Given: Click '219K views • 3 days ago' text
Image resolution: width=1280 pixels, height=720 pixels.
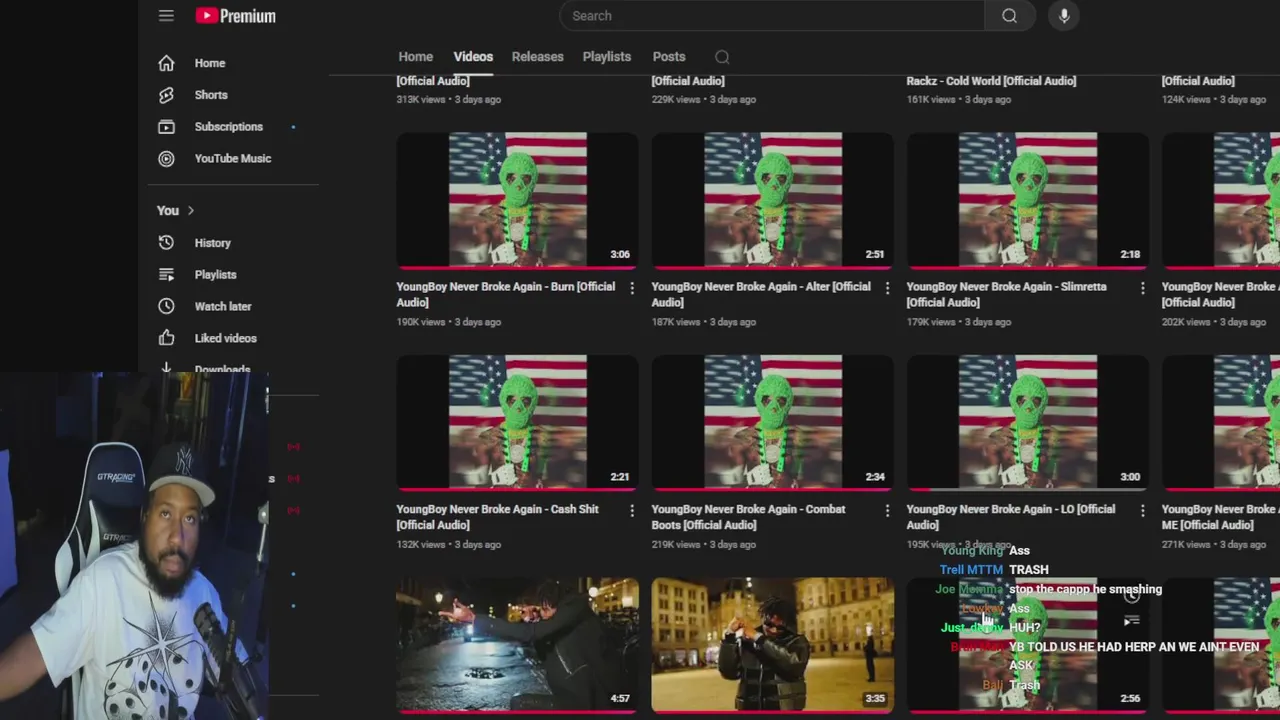Looking at the screenshot, I should coord(703,545).
